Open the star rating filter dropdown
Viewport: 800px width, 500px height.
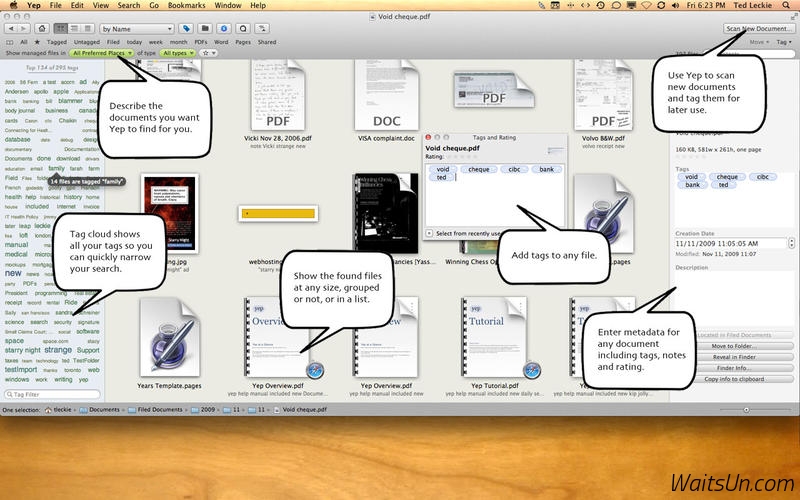tap(208, 53)
